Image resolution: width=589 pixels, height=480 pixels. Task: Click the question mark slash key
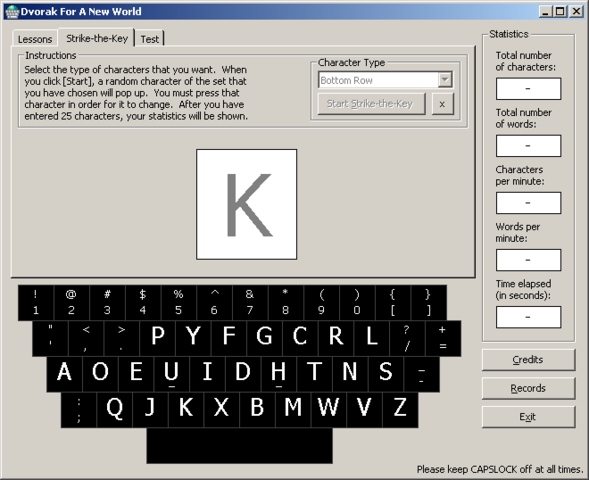coord(407,338)
